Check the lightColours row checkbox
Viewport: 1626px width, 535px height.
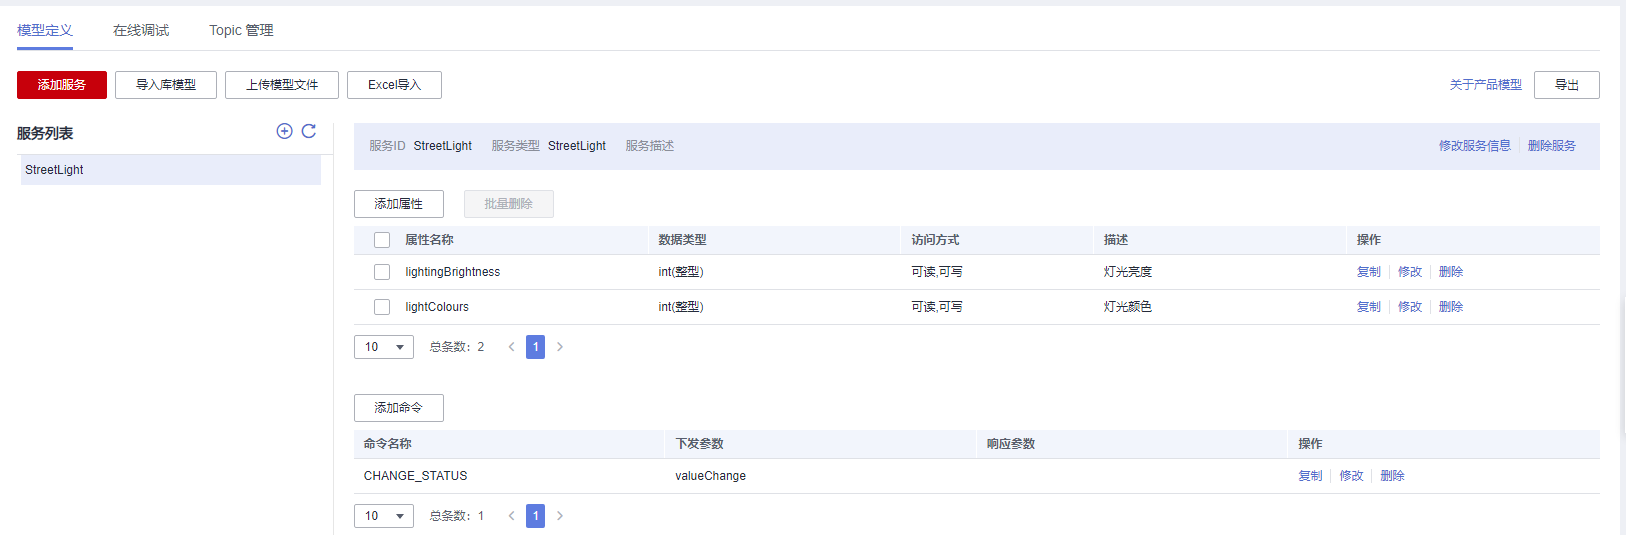(x=382, y=307)
